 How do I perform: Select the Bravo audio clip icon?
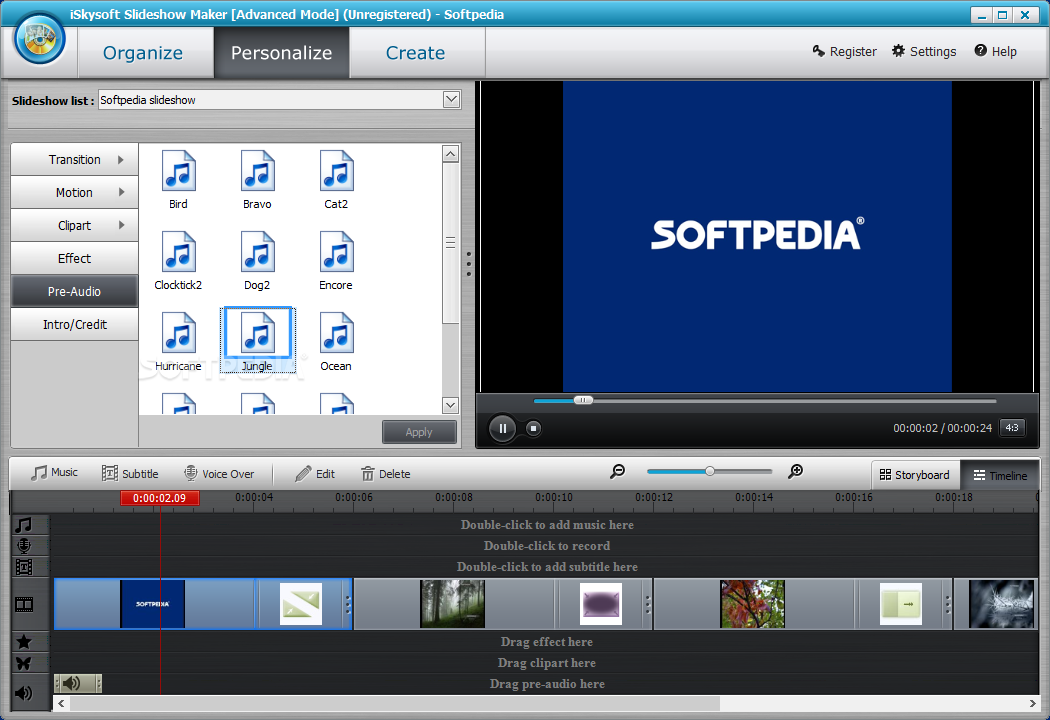pos(257,171)
